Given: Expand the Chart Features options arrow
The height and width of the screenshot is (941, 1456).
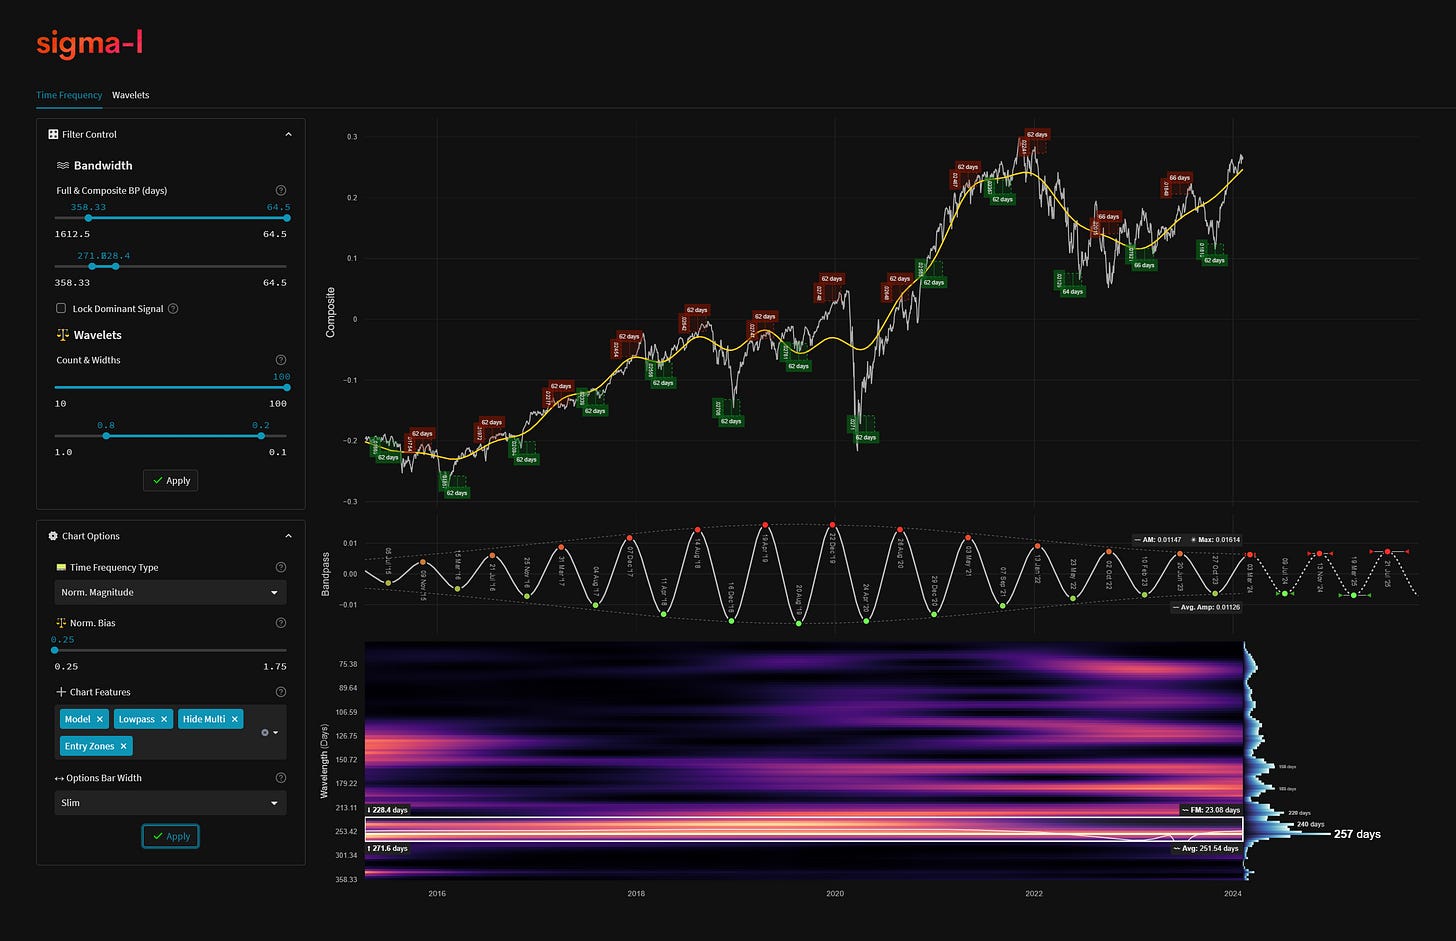Looking at the screenshot, I should pyautogui.click(x=275, y=733).
